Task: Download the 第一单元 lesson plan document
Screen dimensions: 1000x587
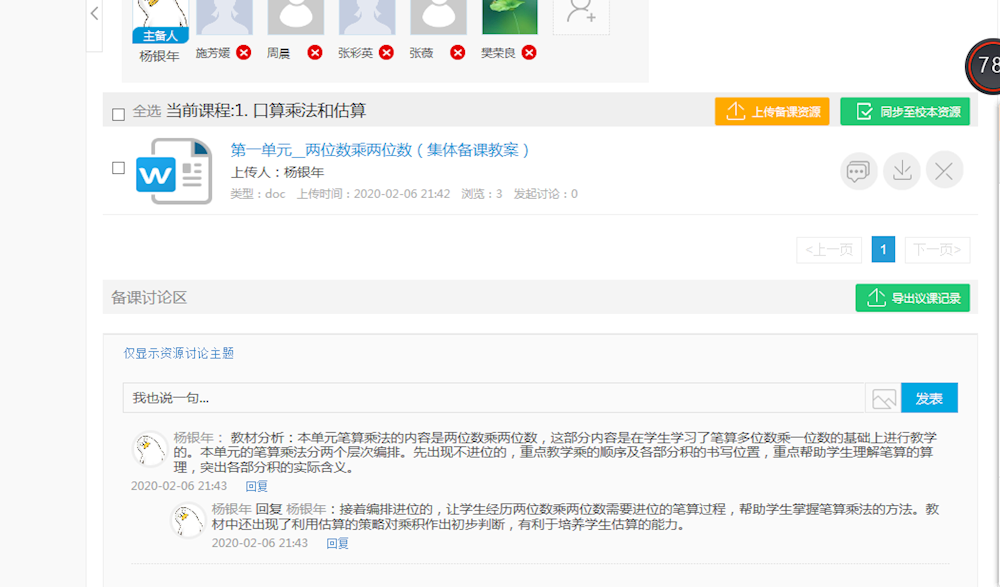Action: 901,170
